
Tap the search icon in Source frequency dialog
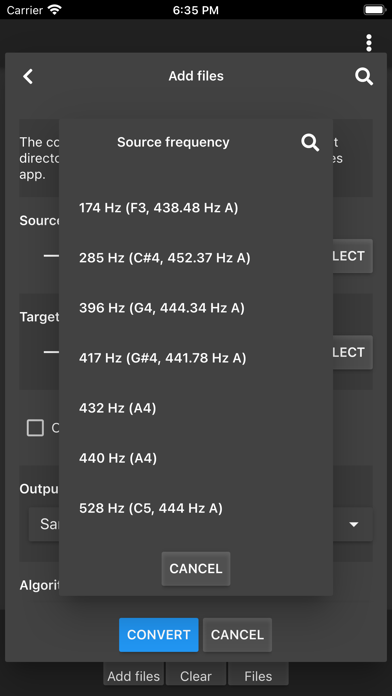[x=310, y=142]
